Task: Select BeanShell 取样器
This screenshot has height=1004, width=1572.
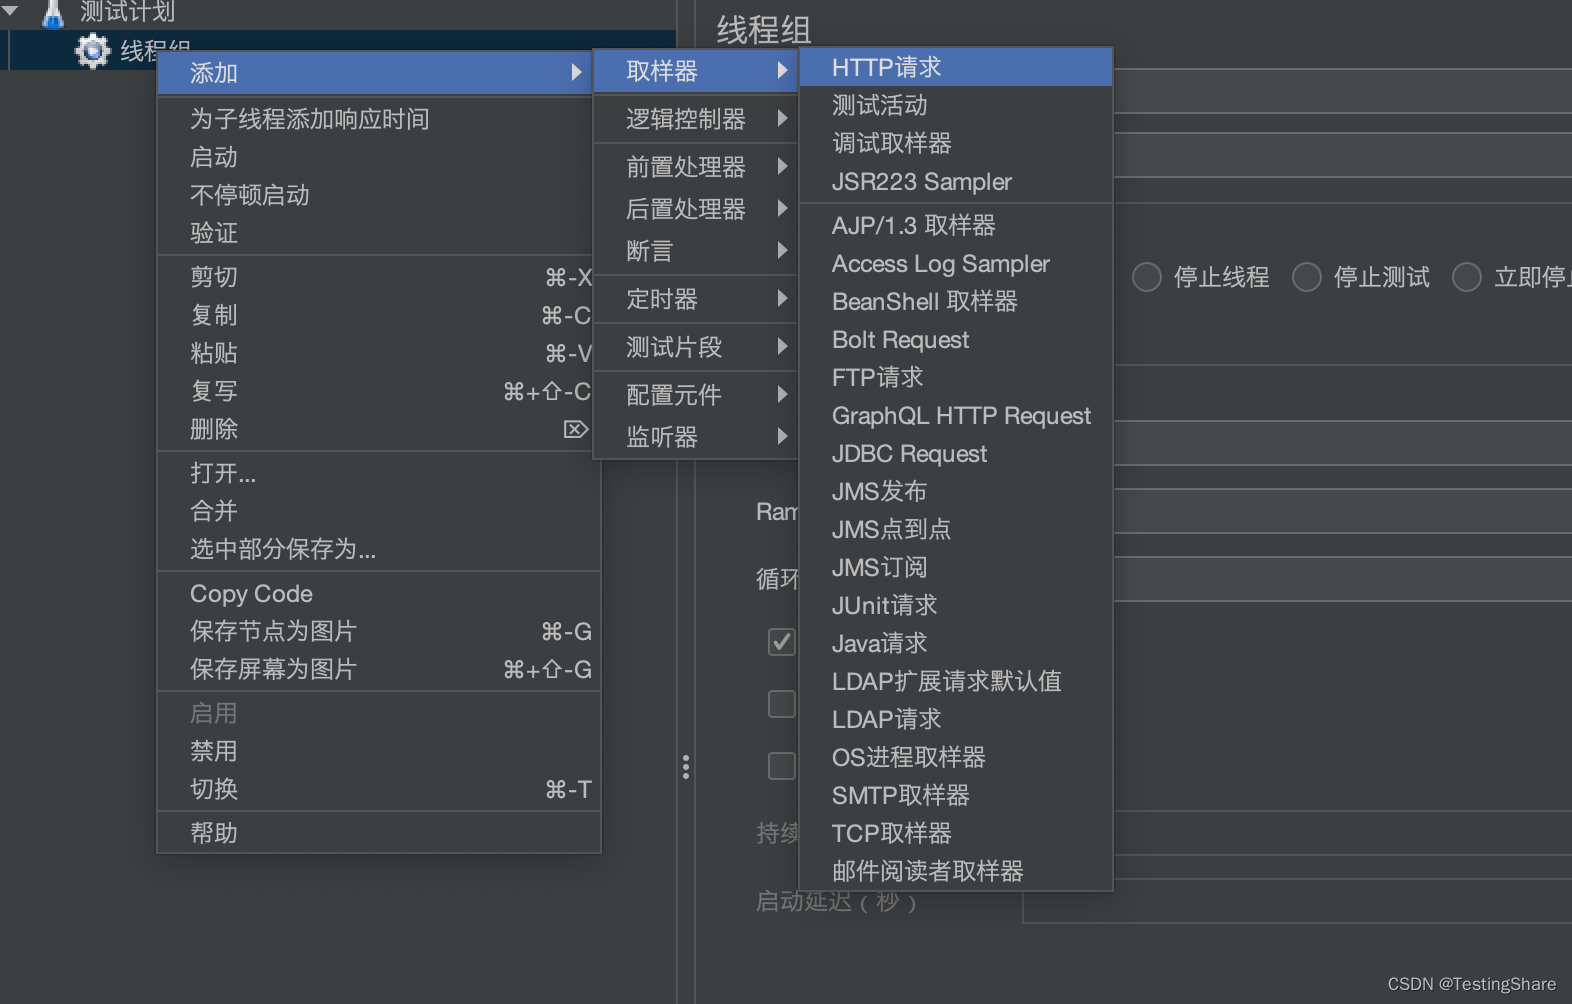Action: click(956, 301)
